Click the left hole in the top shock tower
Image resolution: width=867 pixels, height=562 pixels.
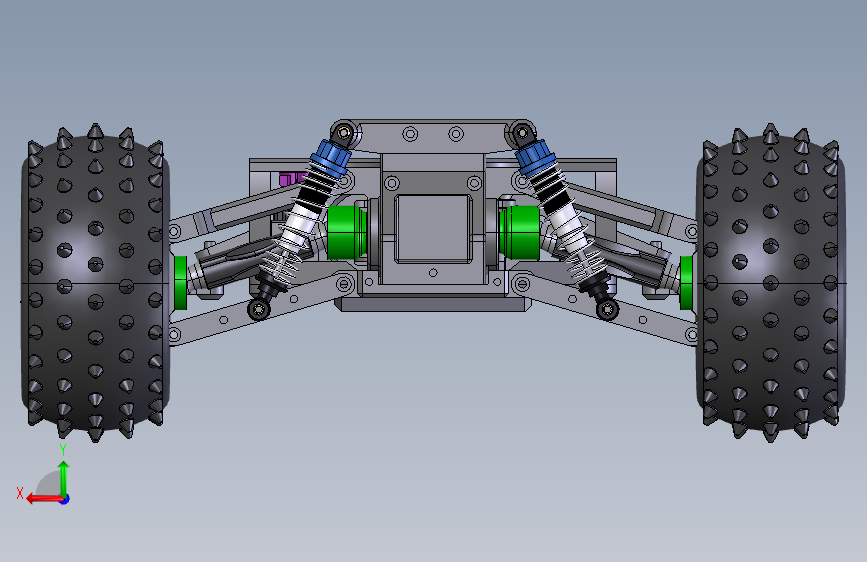point(410,134)
